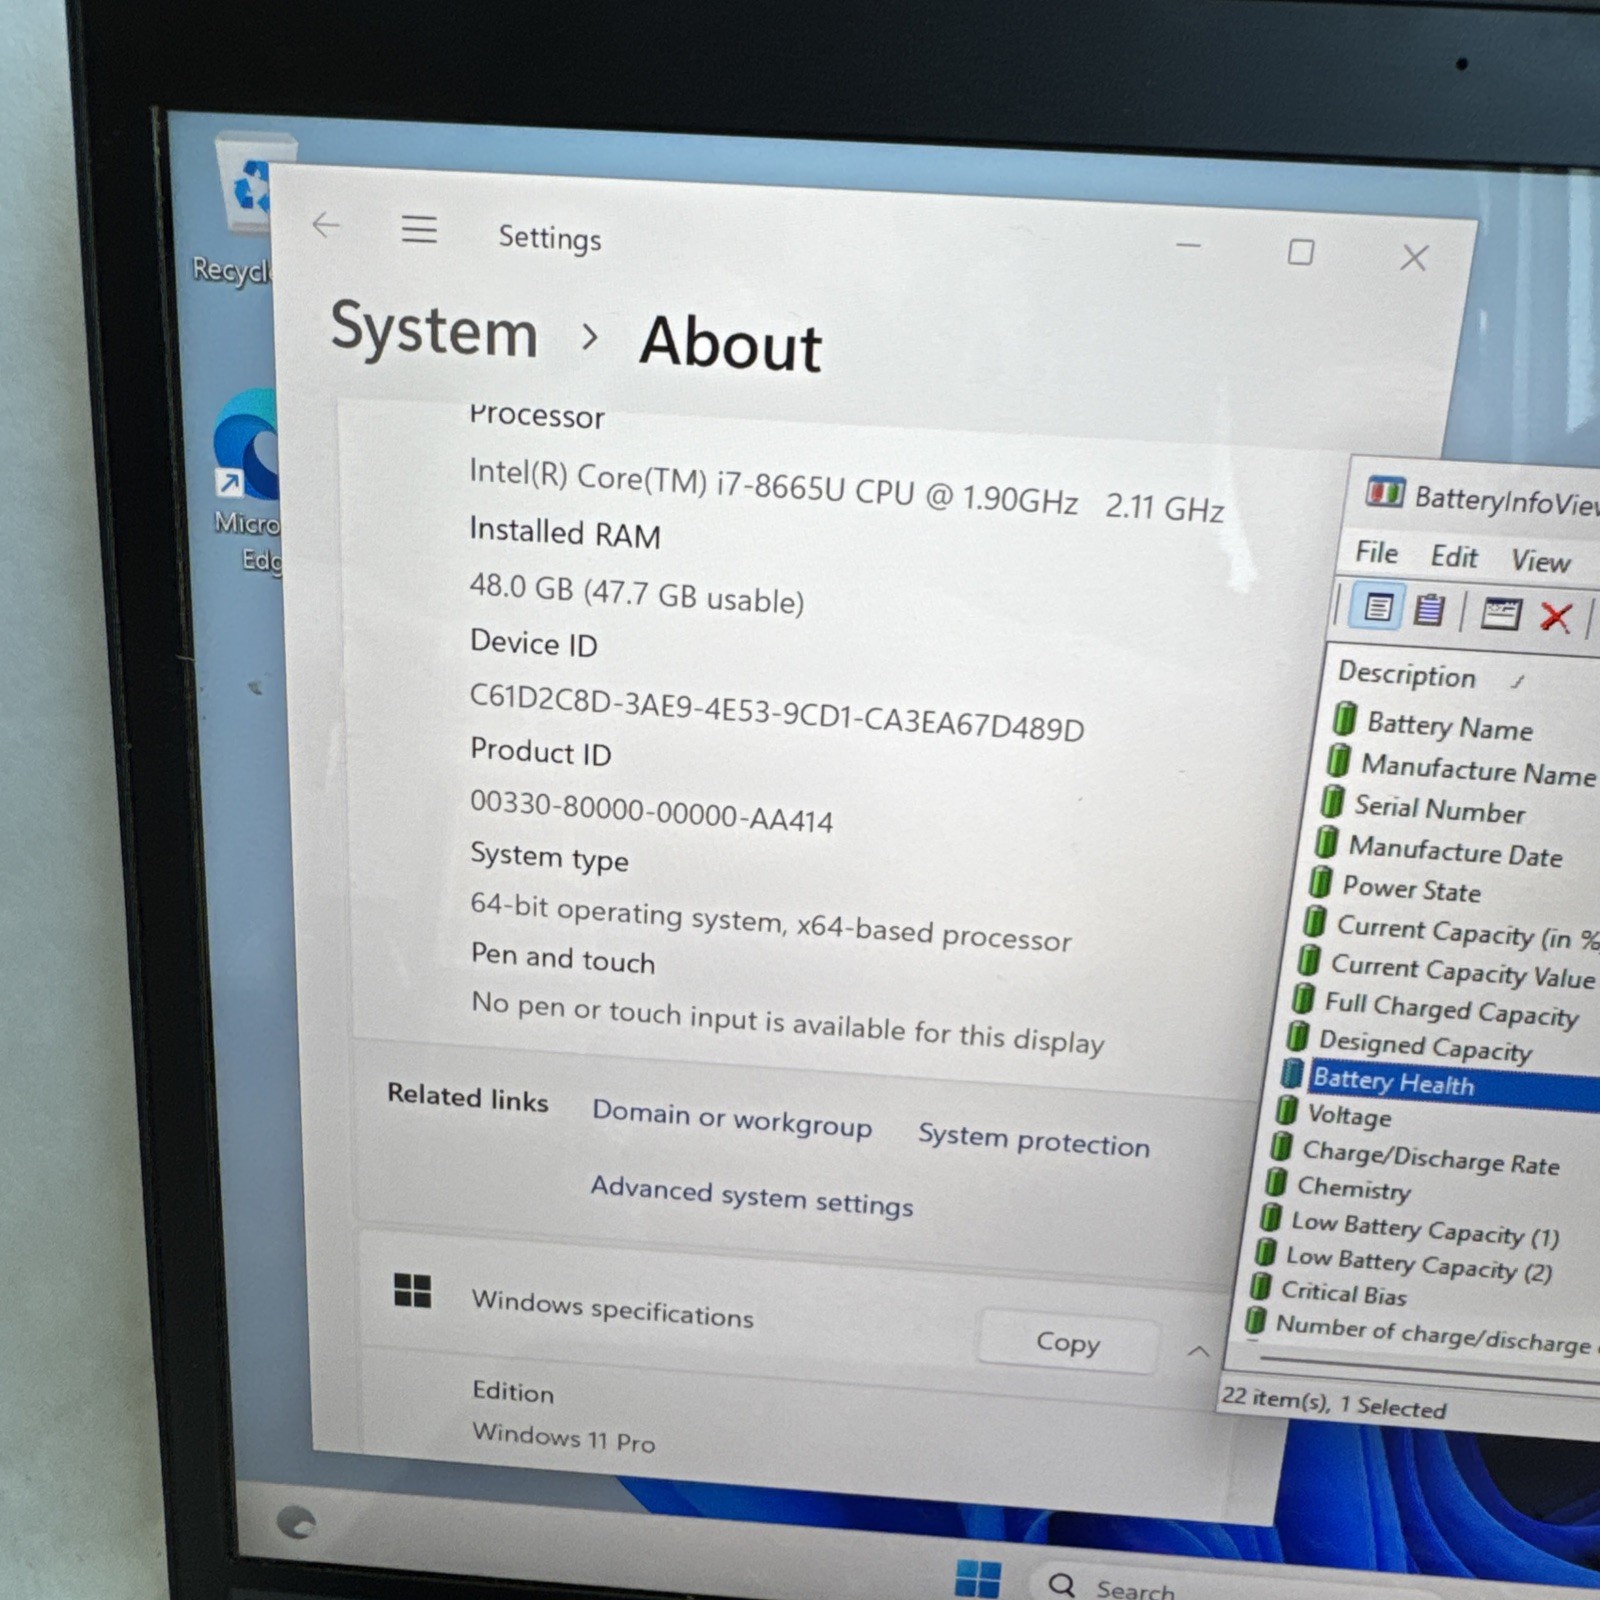Select the Manufacture Date row
The image size is (1600, 1600).
point(1456,850)
